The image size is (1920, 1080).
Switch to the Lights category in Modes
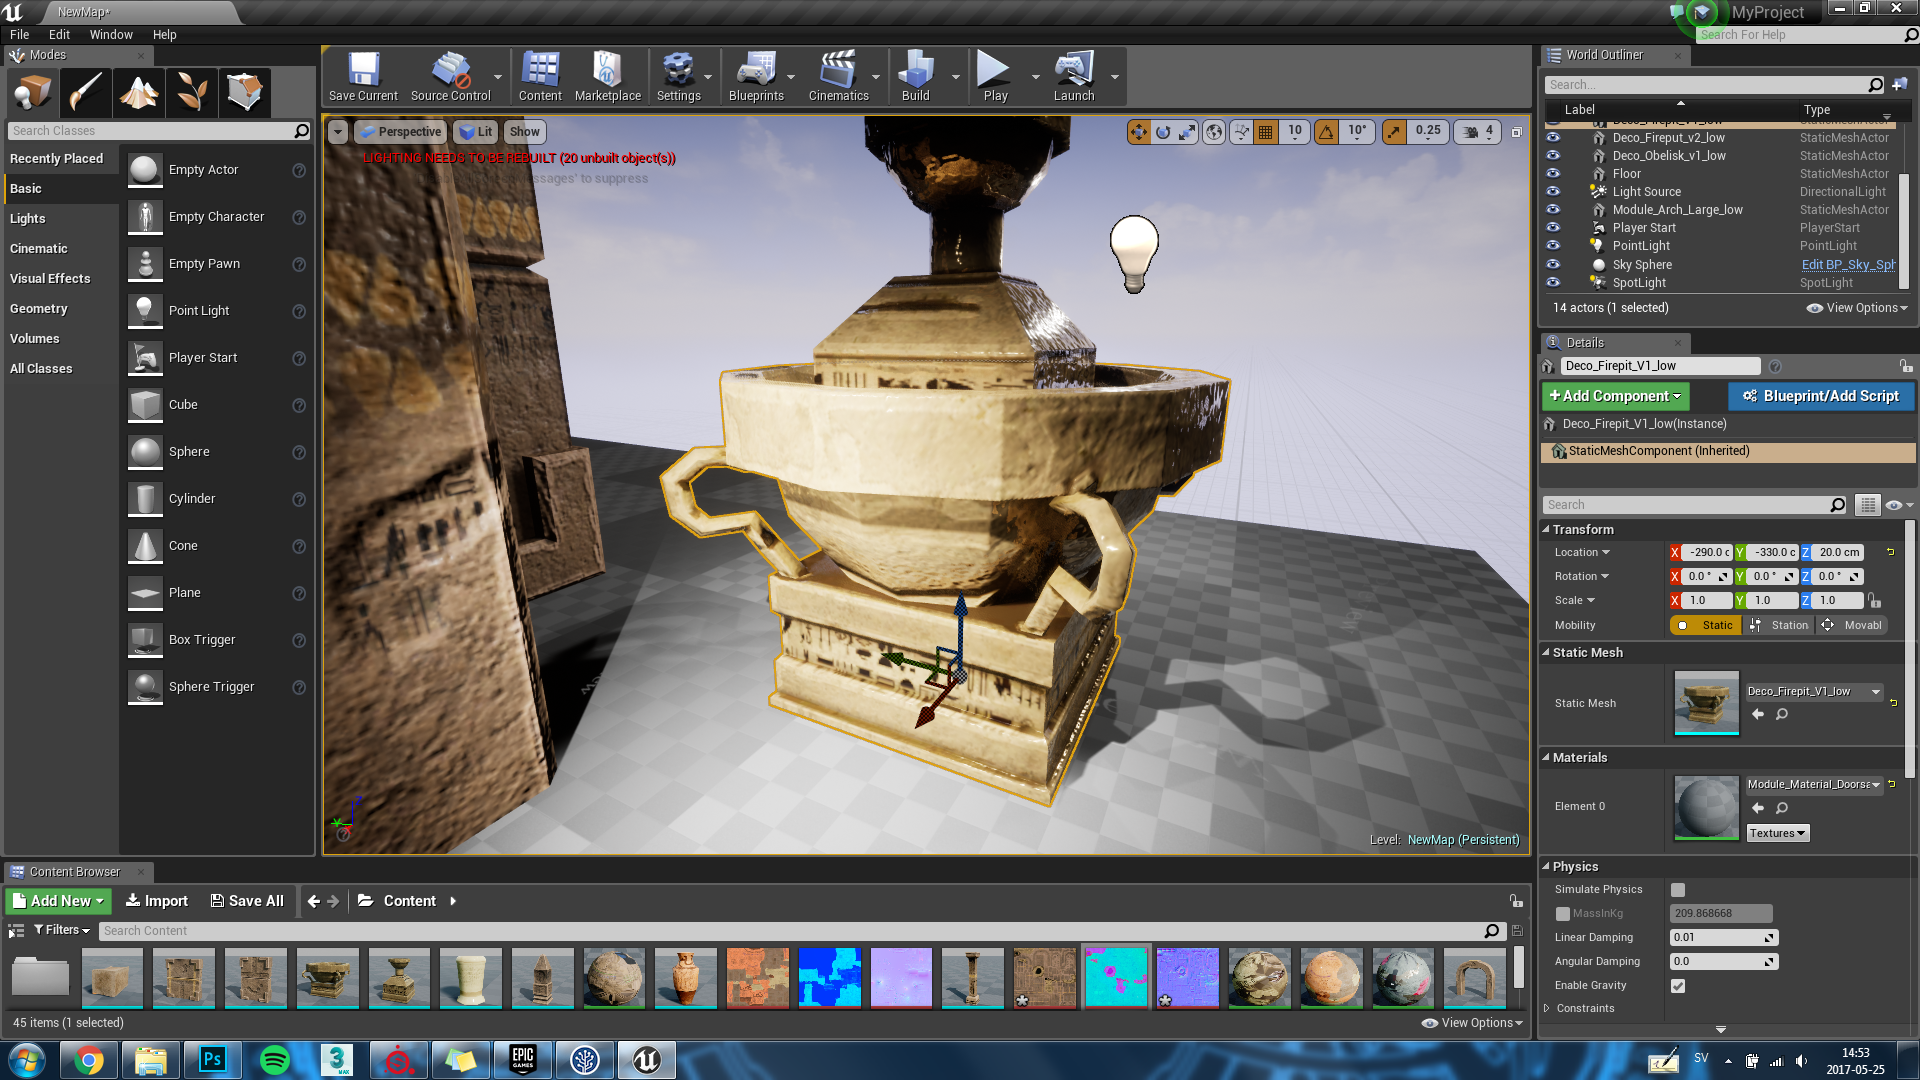pyautogui.click(x=27, y=218)
